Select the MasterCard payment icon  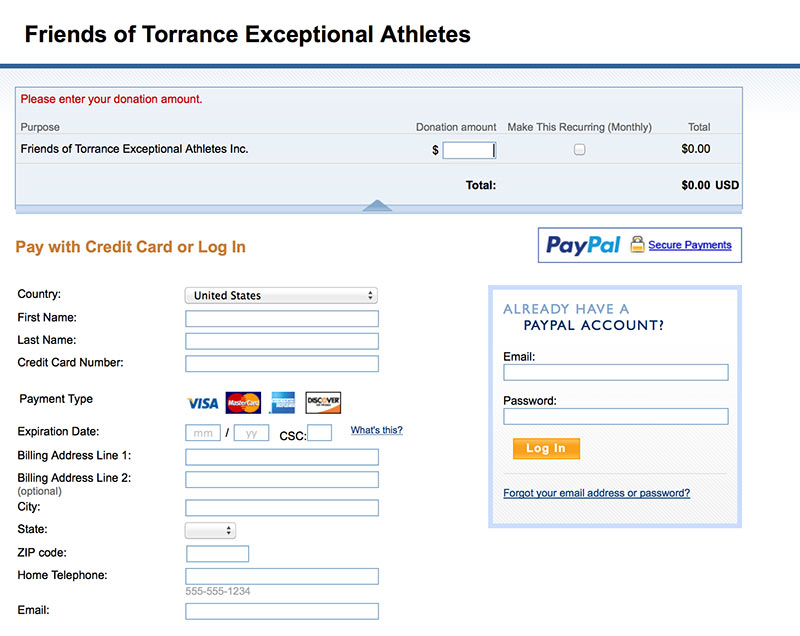coord(243,403)
